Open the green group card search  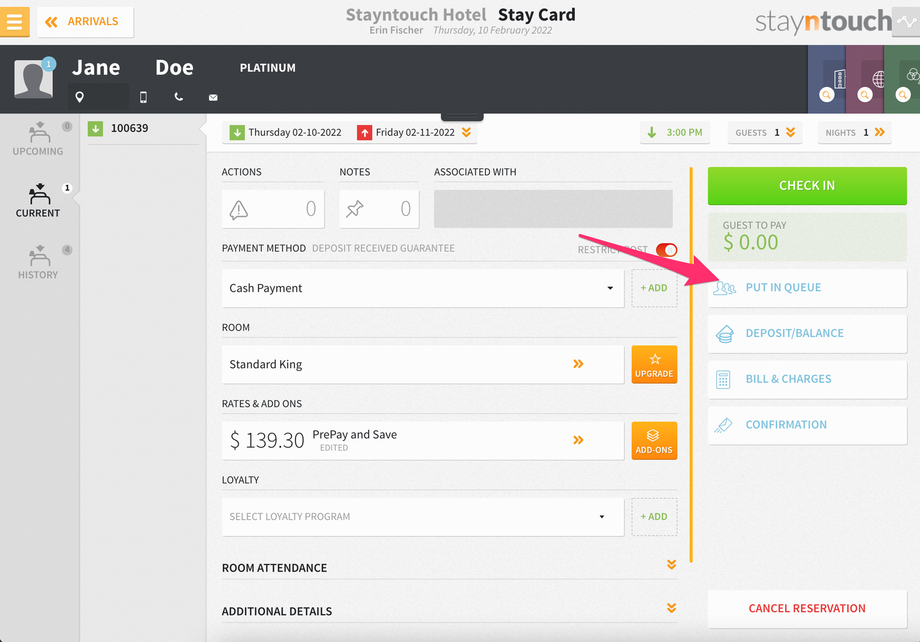click(x=903, y=94)
